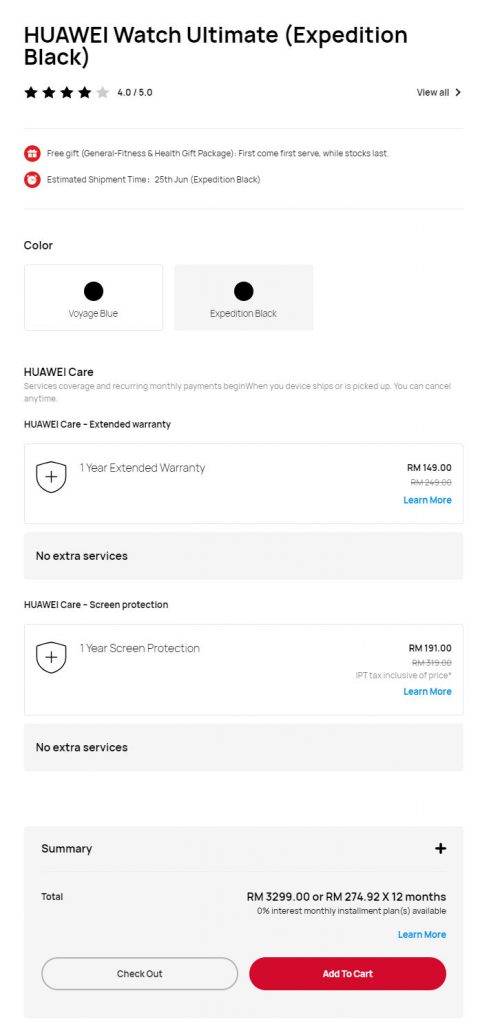This screenshot has width=480, height=1024.
Task: Open View all reviews chevron
Action: 458,93
